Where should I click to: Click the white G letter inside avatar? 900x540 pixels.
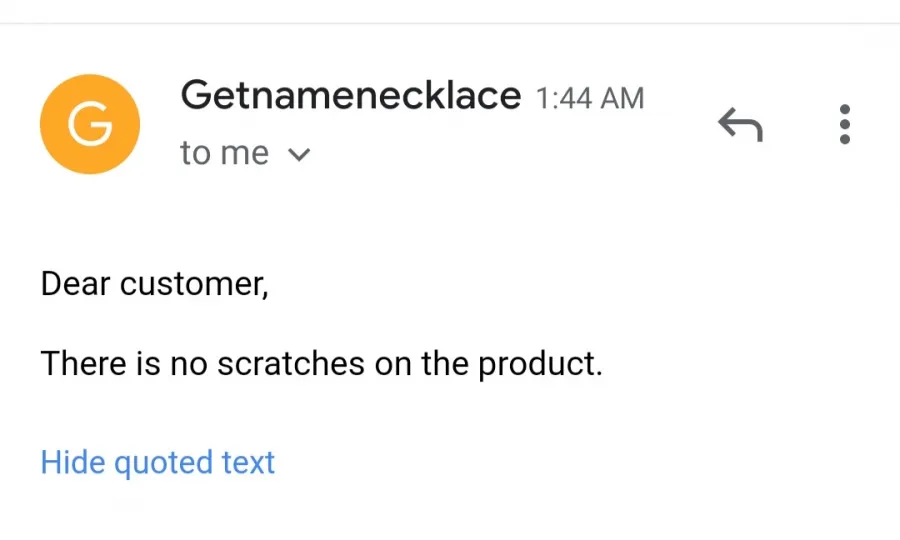tap(90, 124)
